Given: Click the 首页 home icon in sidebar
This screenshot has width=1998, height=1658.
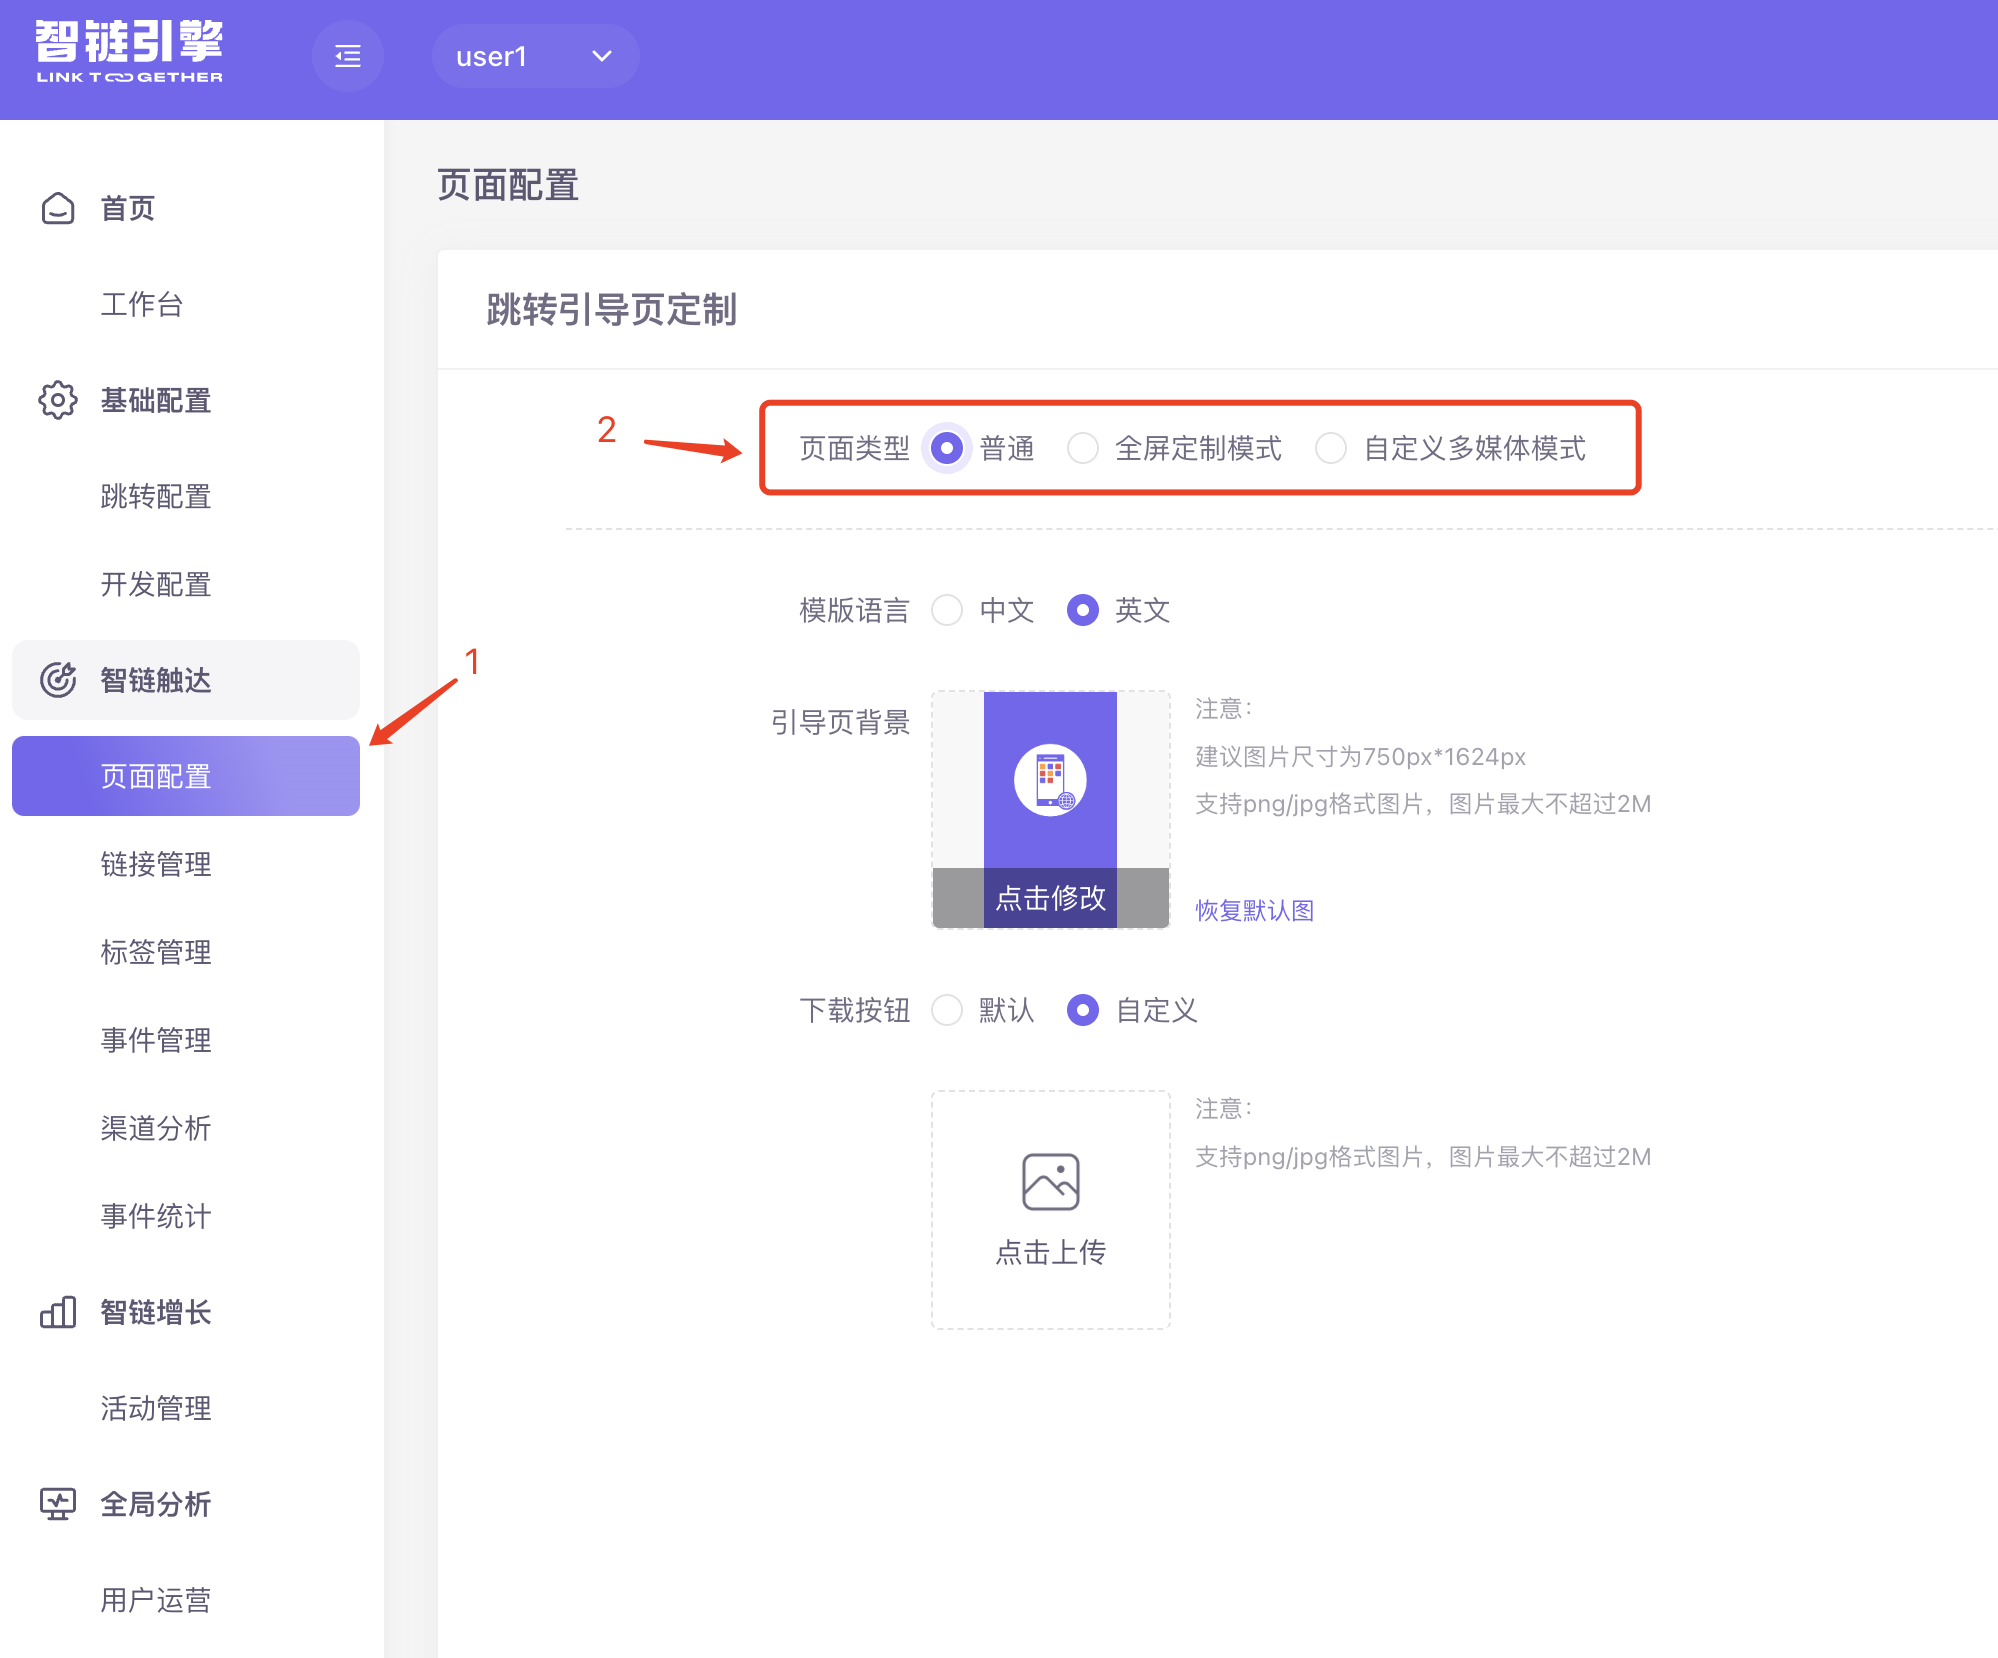Looking at the screenshot, I should (x=57, y=208).
